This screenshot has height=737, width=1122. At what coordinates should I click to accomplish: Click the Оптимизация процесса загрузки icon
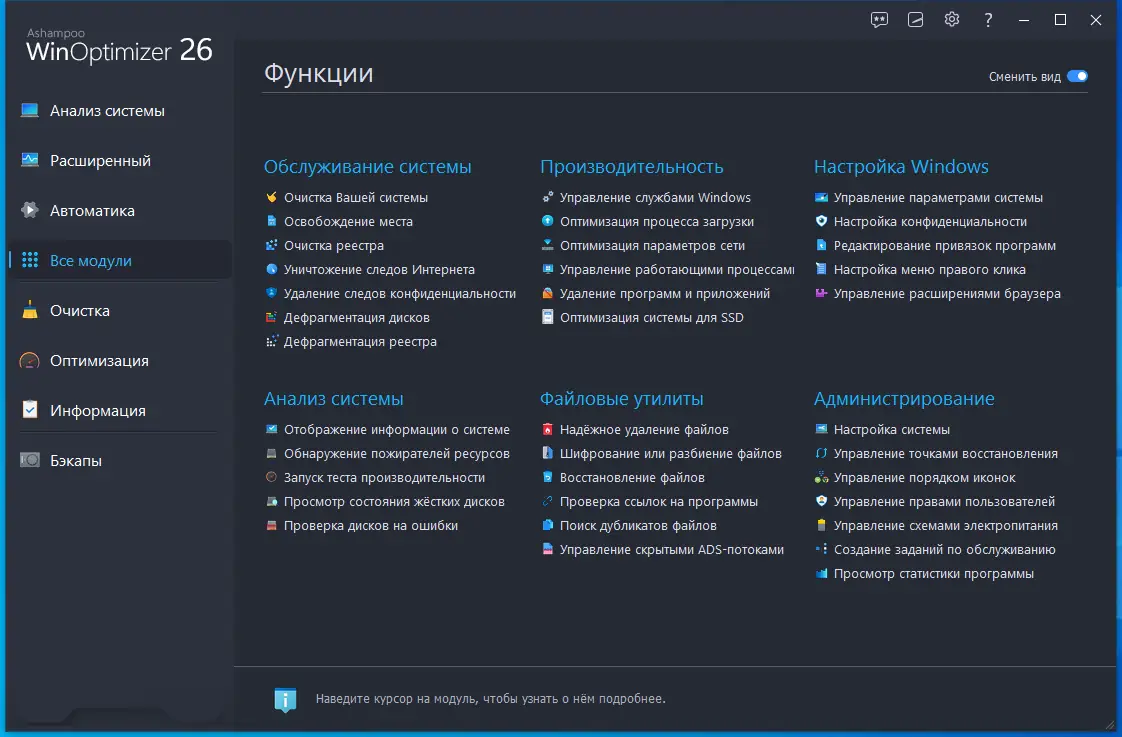click(x=547, y=221)
